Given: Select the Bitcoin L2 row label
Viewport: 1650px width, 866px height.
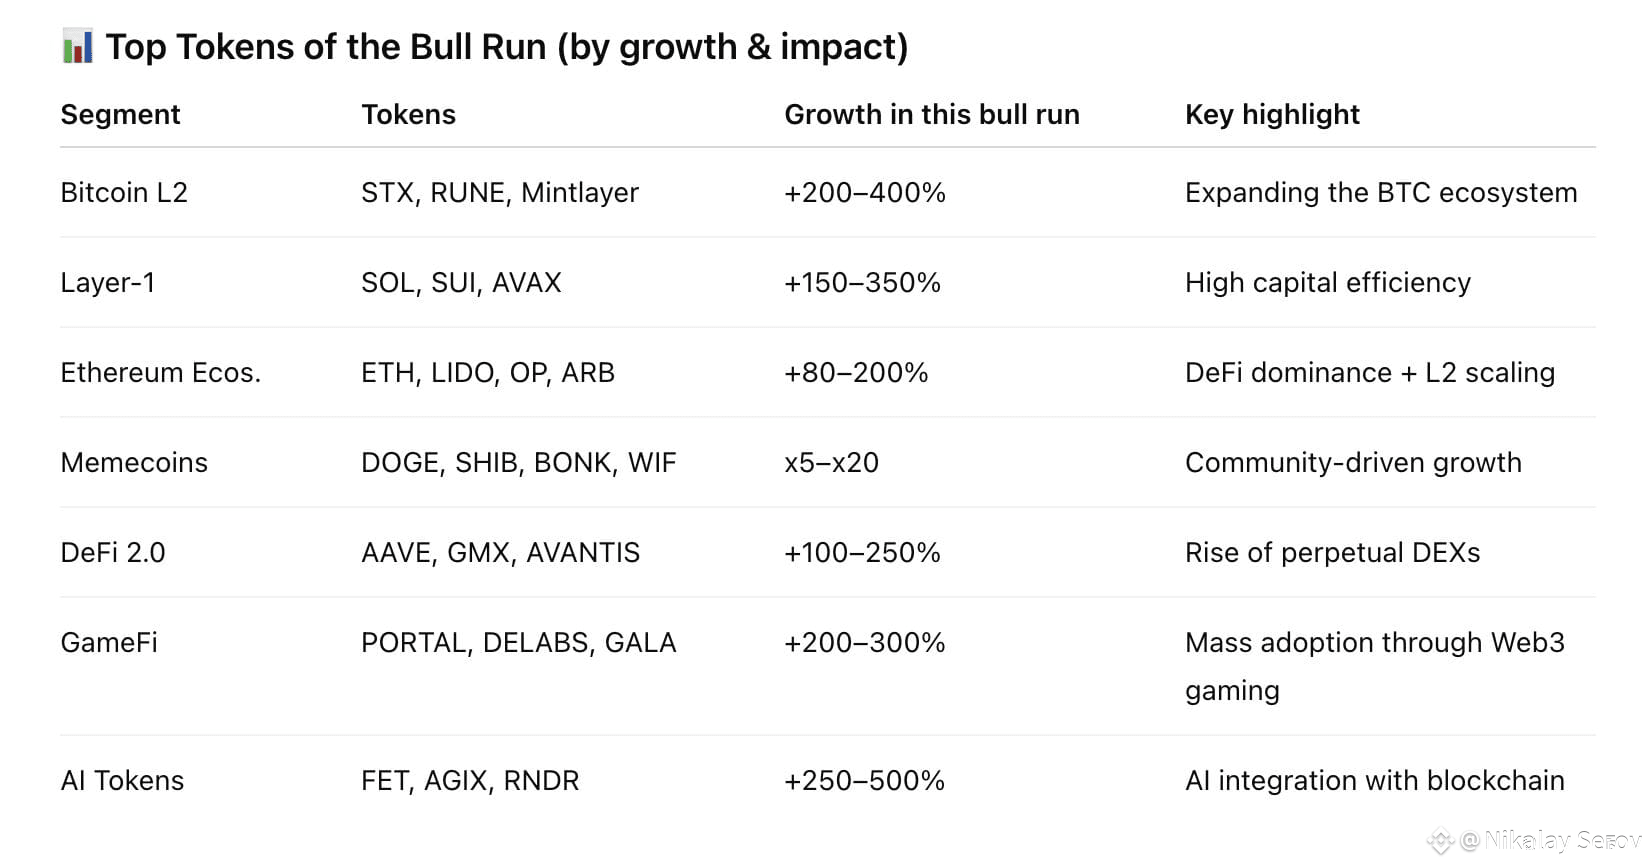Looking at the screenshot, I should pos(124,192).
